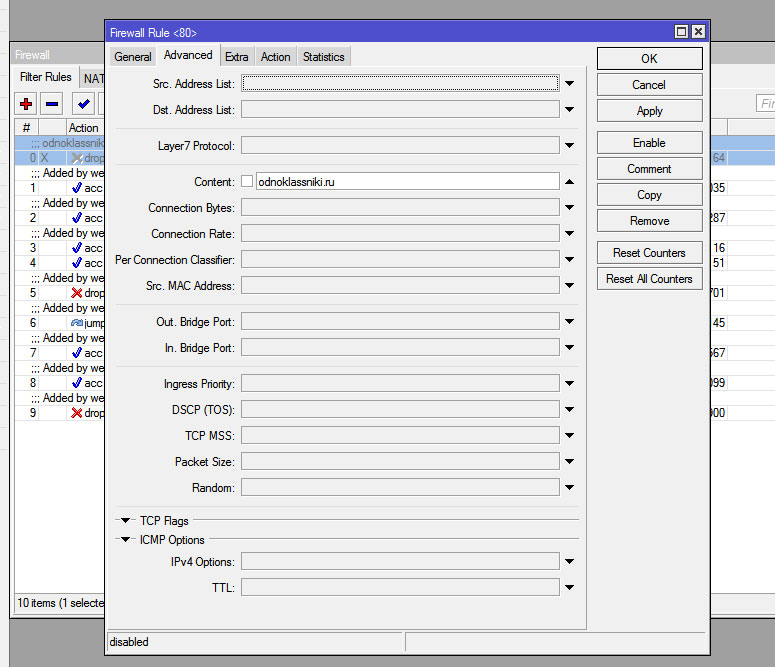
Task: Click the blue checkmark enable rule icon
Action: (x=84, y=104)
